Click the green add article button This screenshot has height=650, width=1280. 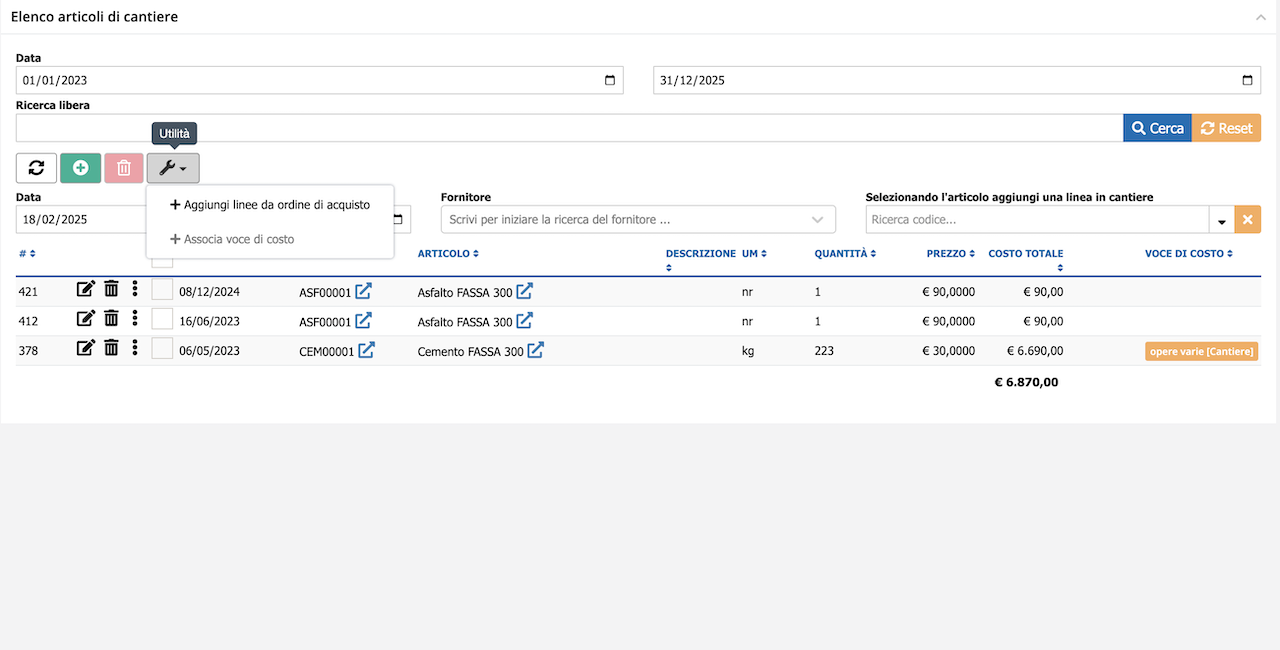(x=80, y=168)
